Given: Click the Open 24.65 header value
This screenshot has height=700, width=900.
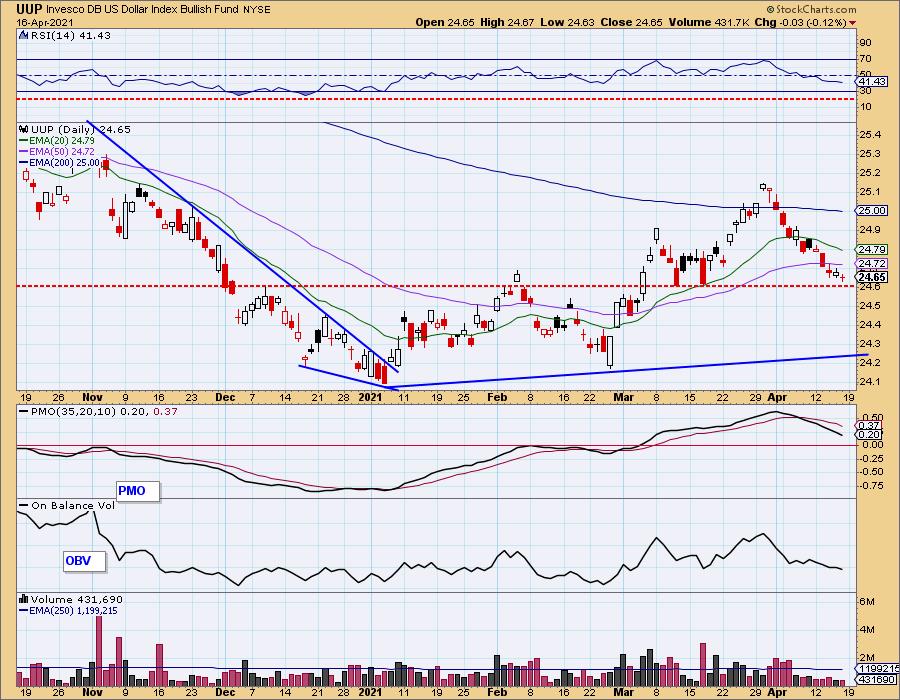Looking at the screenshot, I should tap(445, 22).
